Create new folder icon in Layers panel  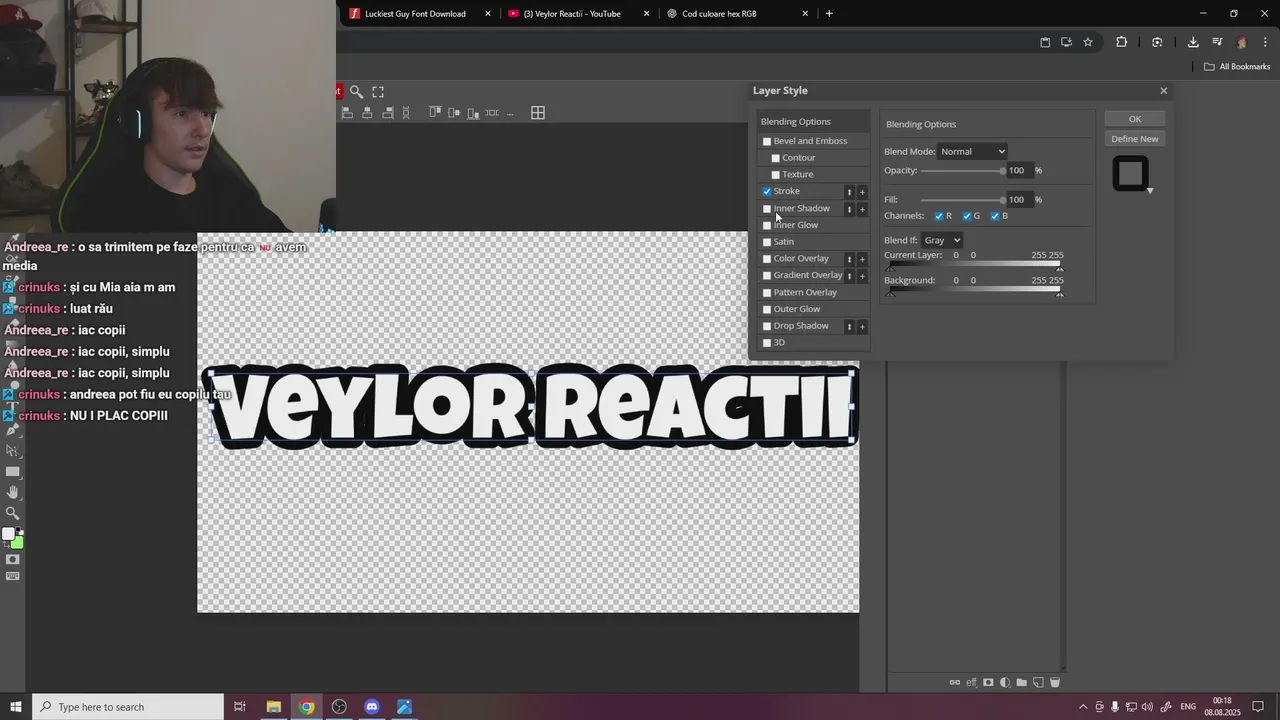[x=1021, y=683]
